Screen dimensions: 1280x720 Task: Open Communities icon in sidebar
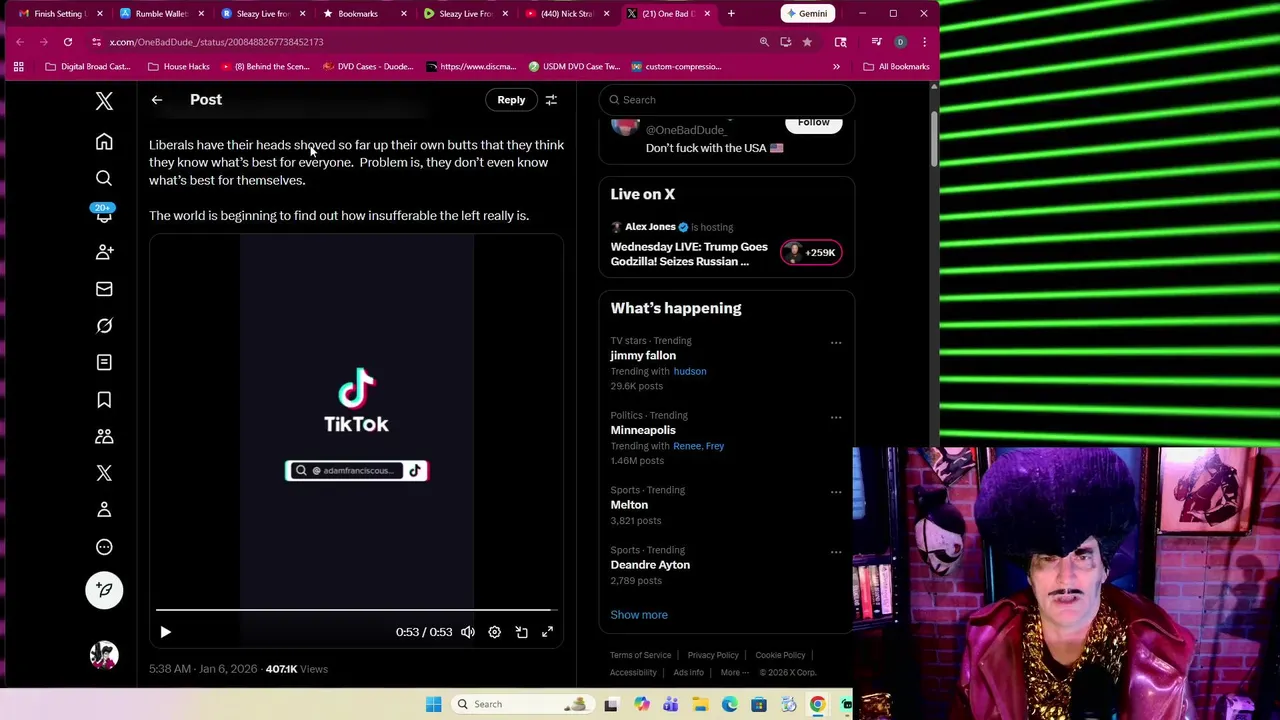[104, 436]
